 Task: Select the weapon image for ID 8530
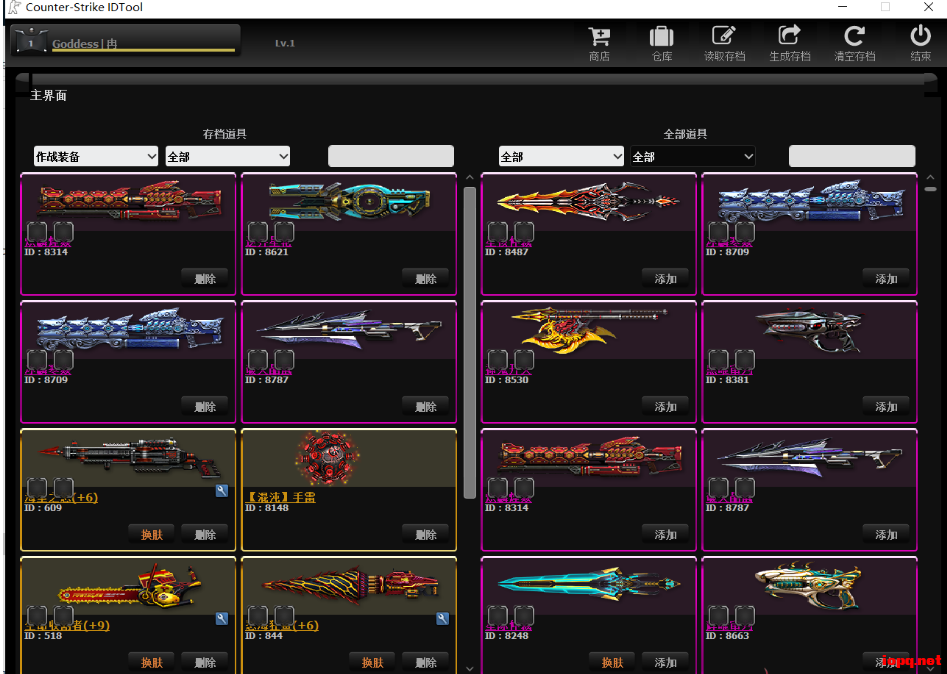tap(589, 329)
